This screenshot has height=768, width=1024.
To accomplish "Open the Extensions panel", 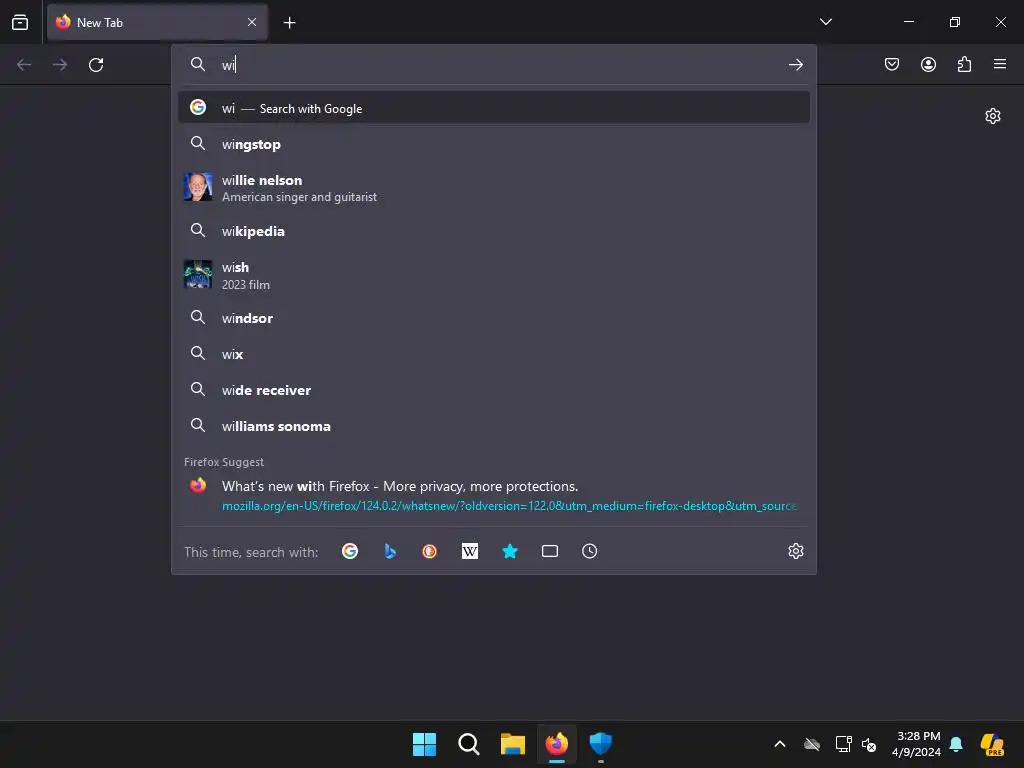I will point(964,64).
